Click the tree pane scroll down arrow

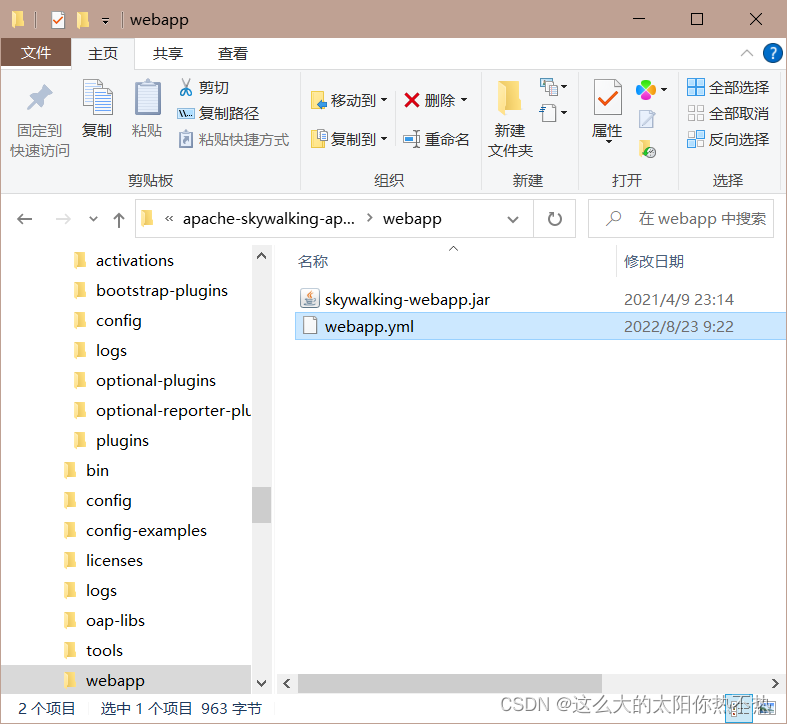click(261, 683)
